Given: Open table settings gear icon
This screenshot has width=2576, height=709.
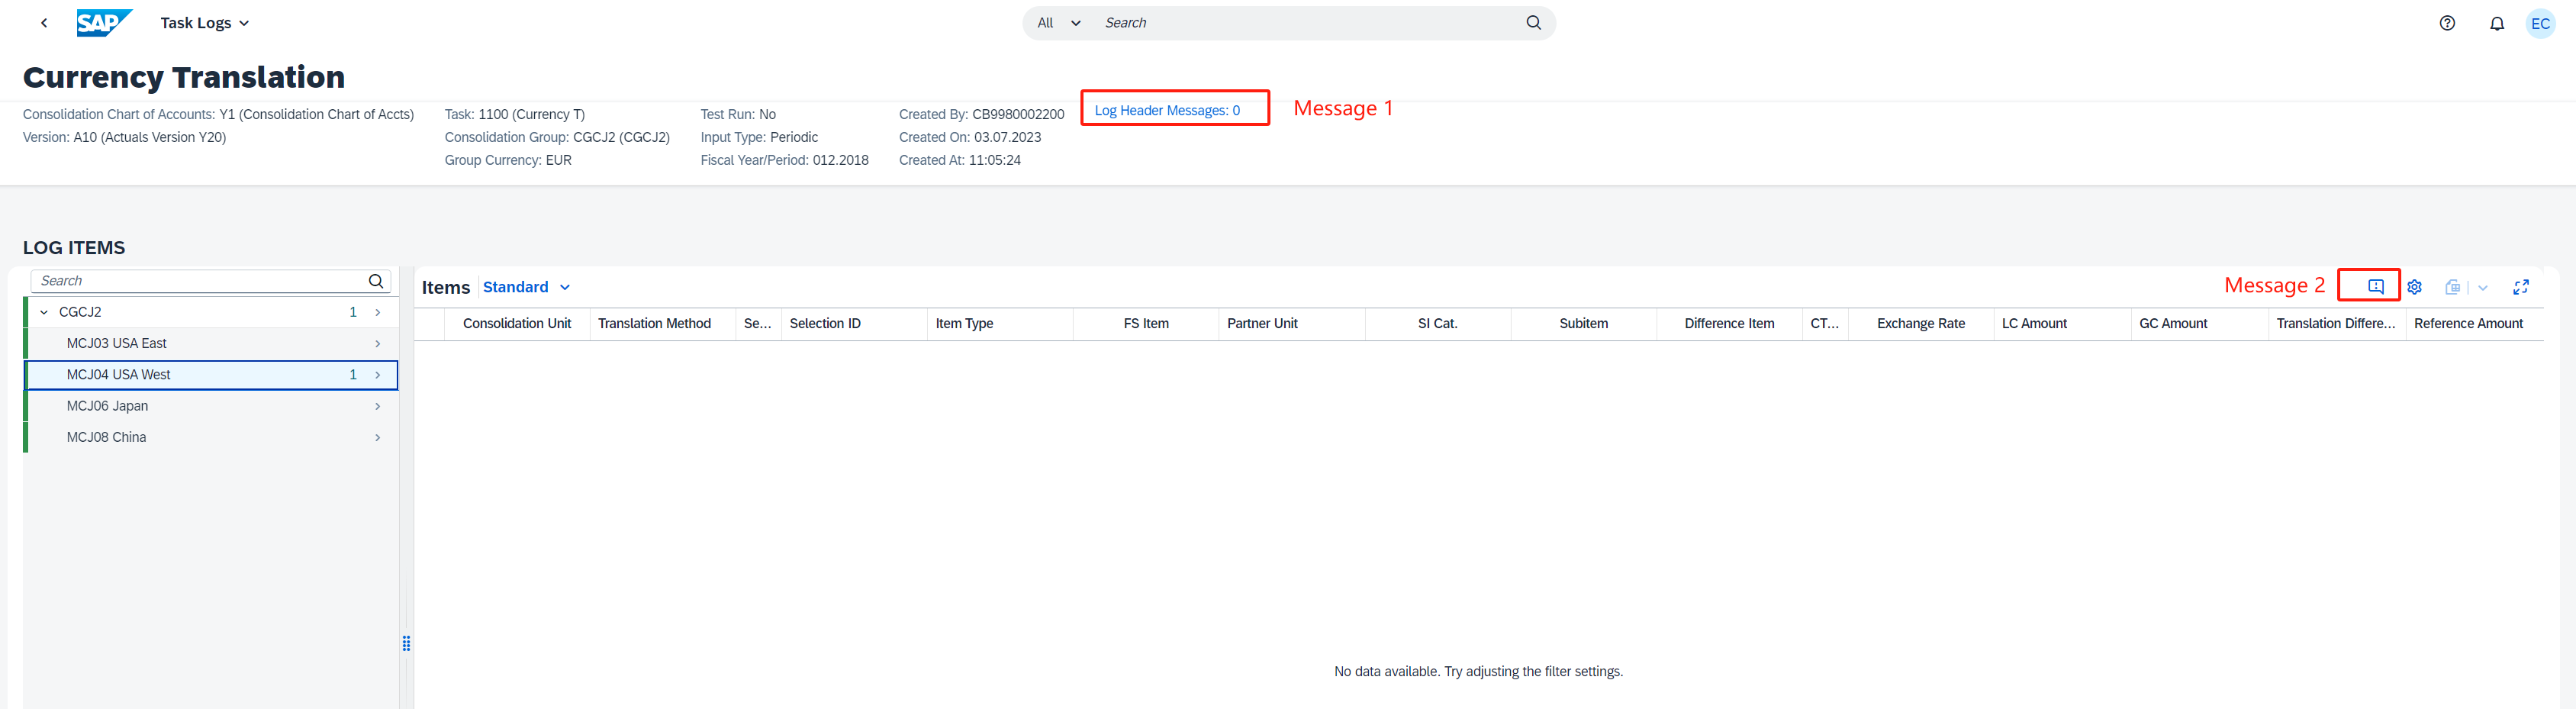Looking at the screenshot, I should pos(2414,287).
